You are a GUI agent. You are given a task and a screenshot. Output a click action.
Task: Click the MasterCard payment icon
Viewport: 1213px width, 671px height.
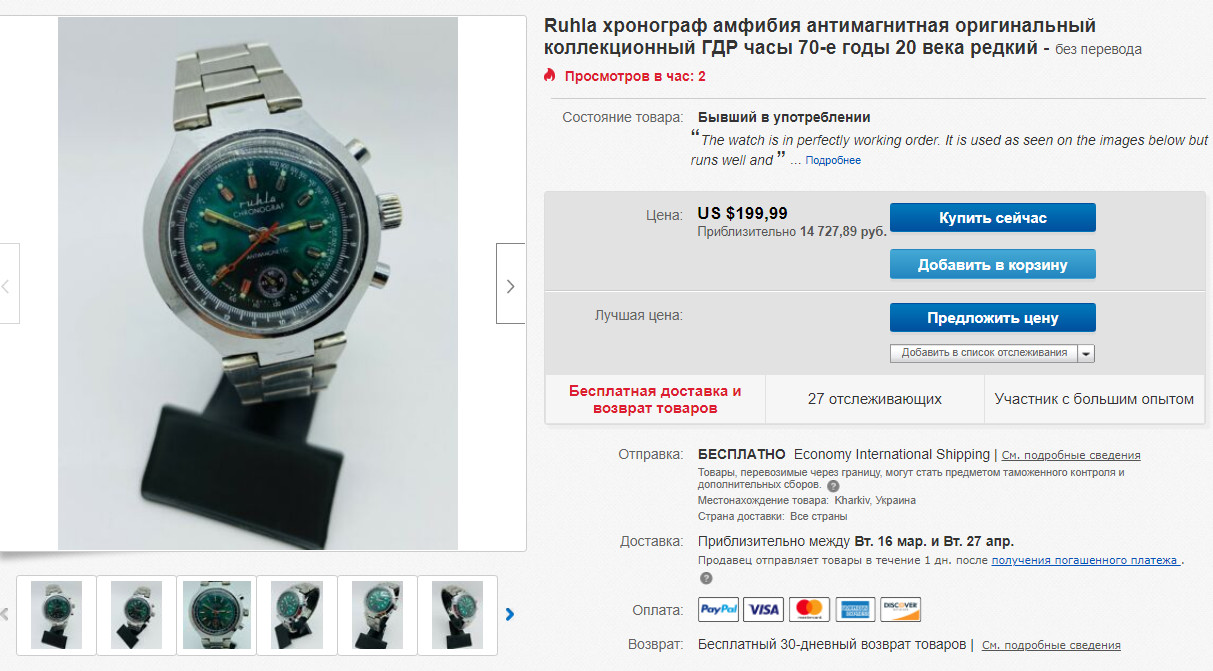tap(810, 609)
